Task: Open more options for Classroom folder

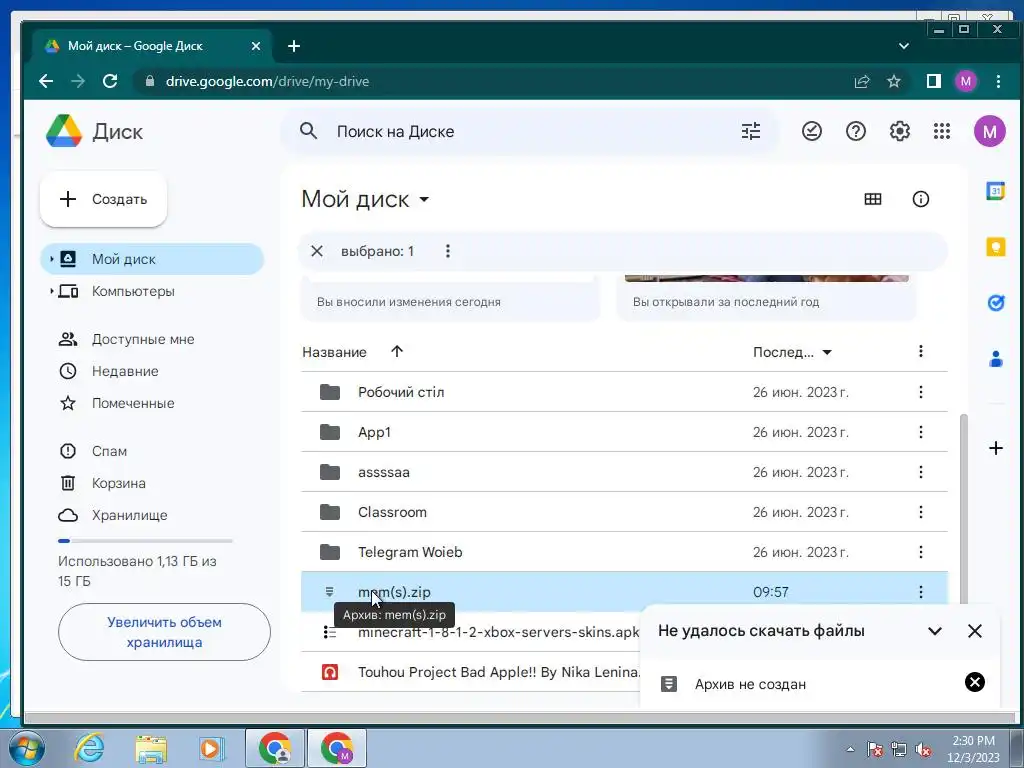Action: point(921,512)
